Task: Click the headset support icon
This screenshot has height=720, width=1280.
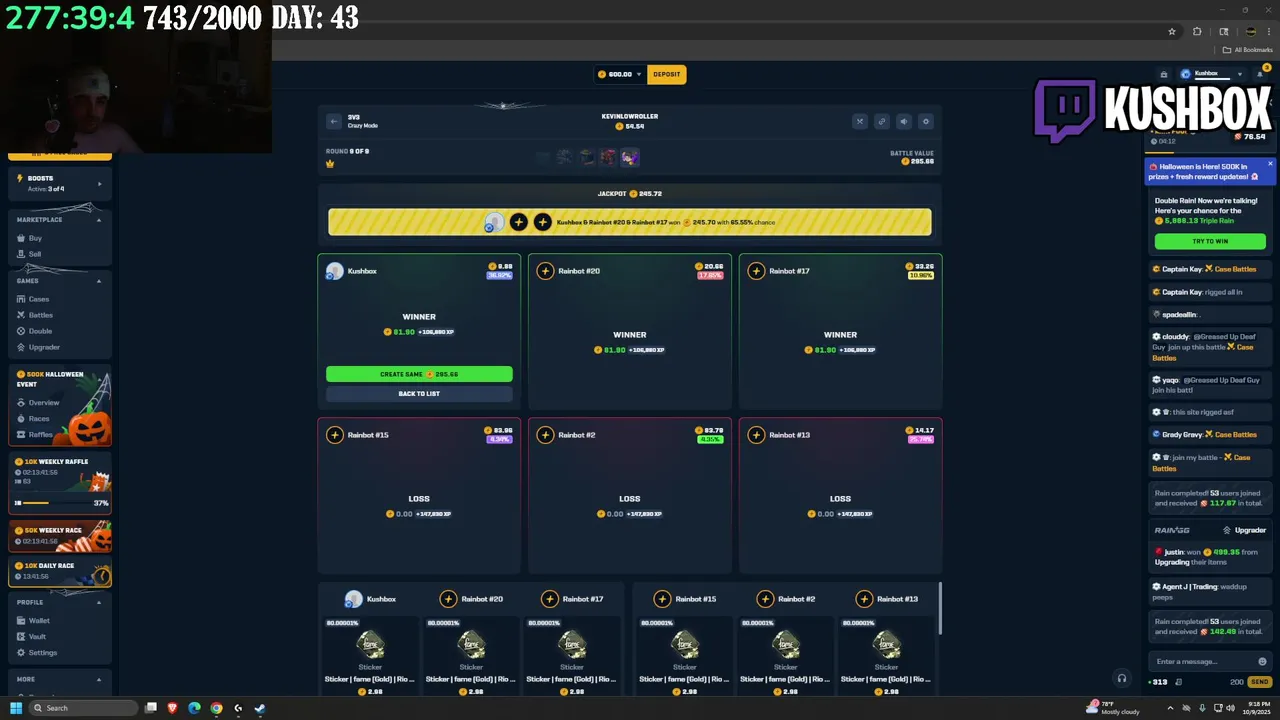Action: [1121, 679]
